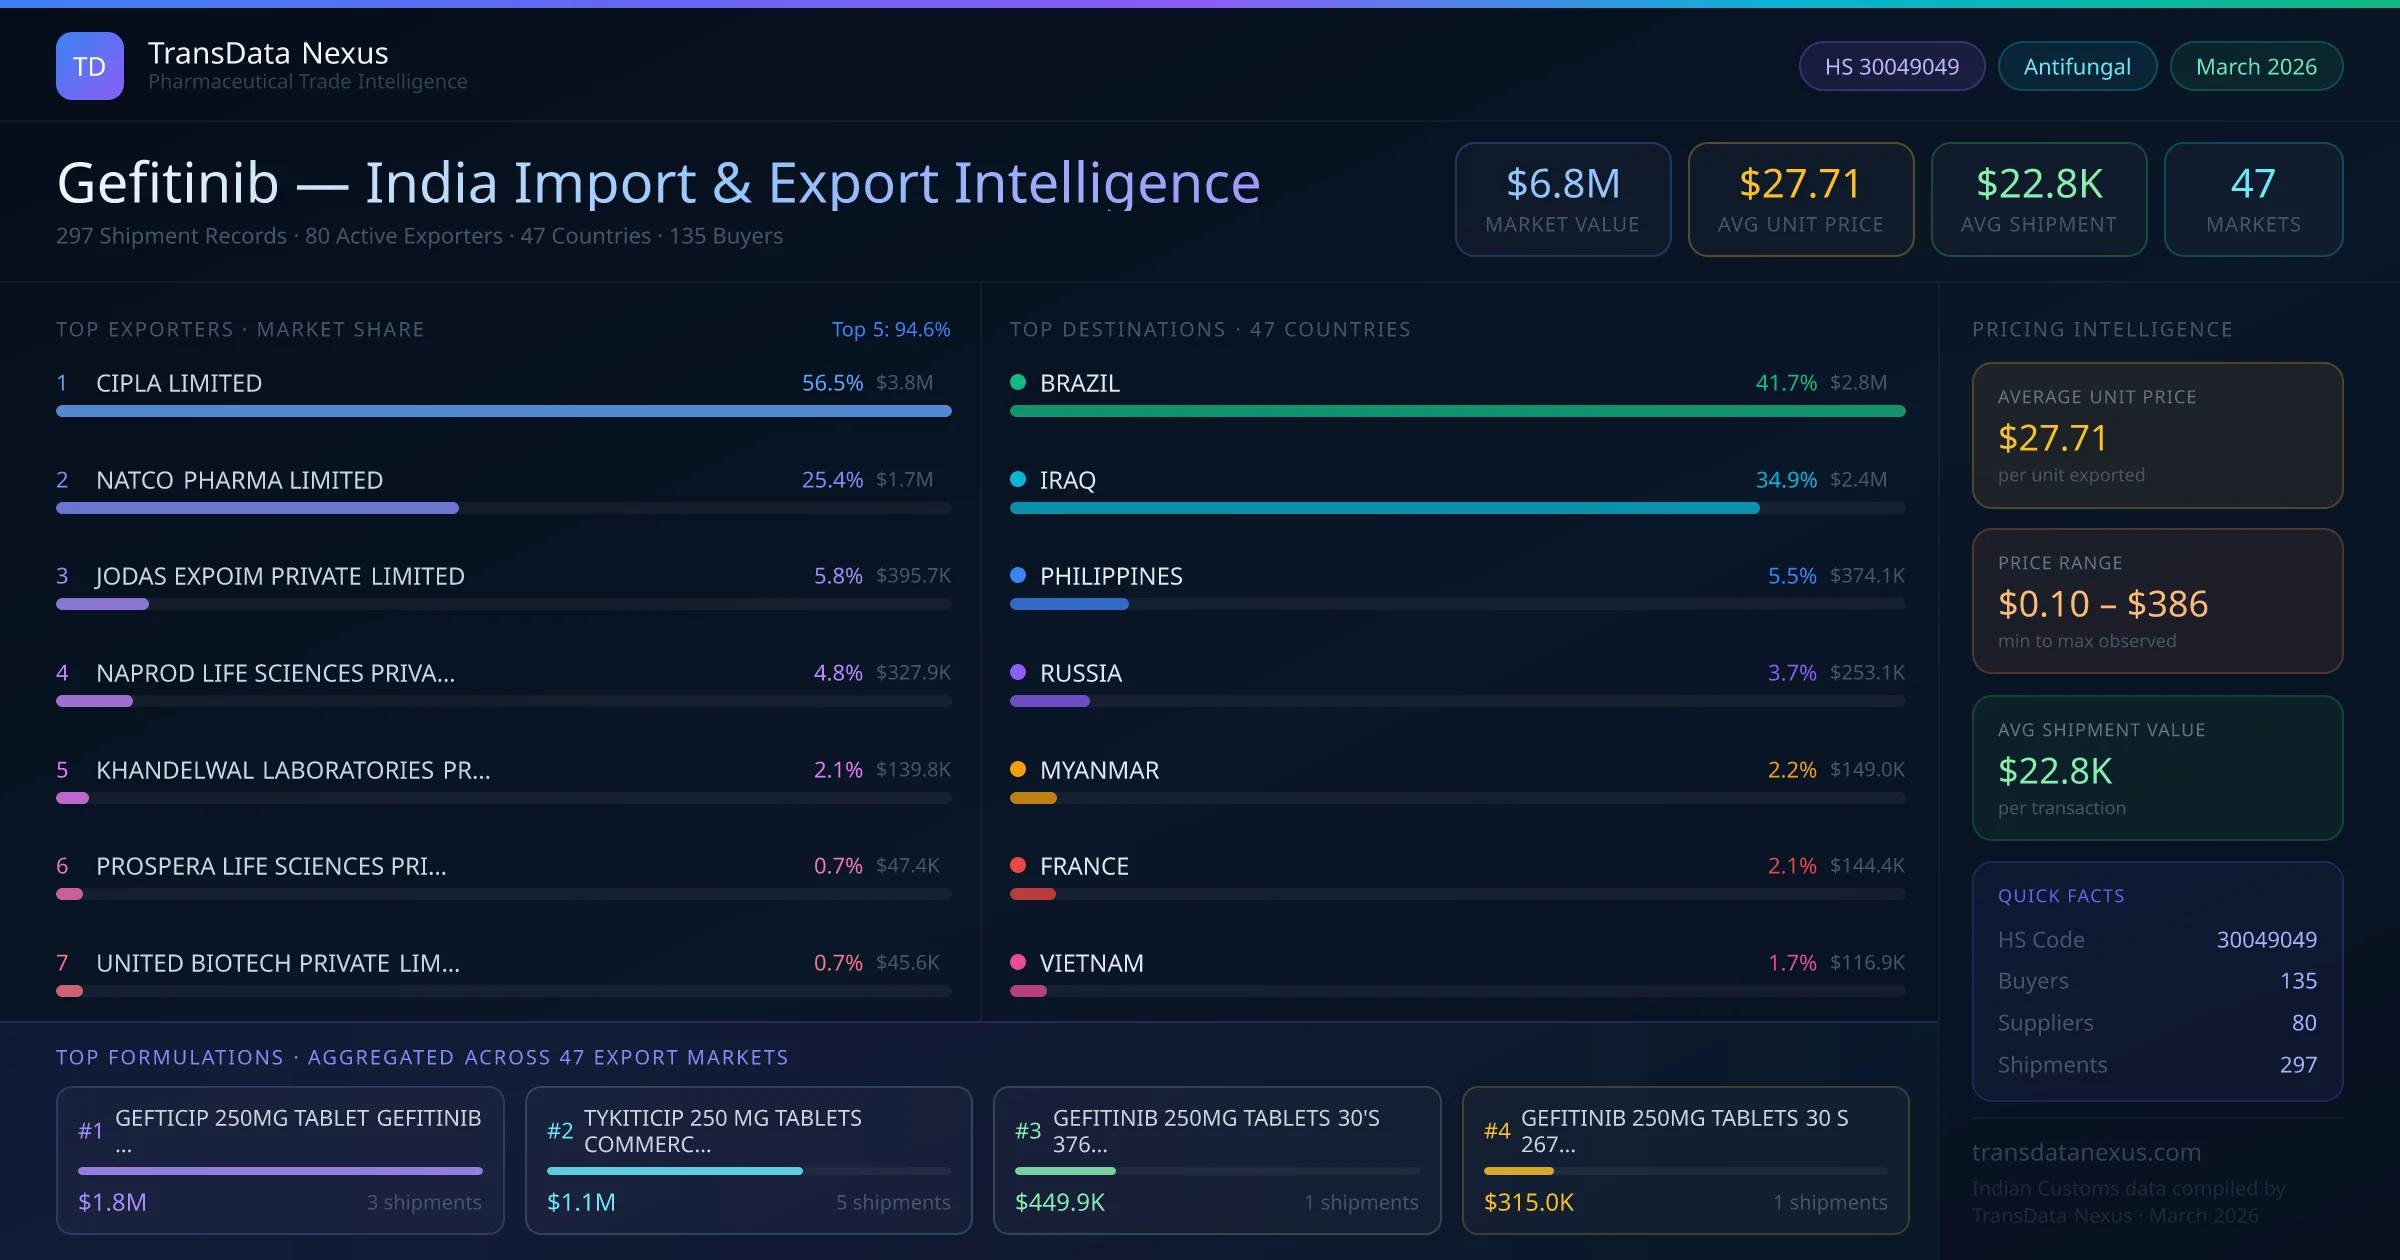Image resolution: width=2400 pixels, height=1260 pixels.
Task: Click the TD TransData Nexus logo icon
Action: coord(89,65)
